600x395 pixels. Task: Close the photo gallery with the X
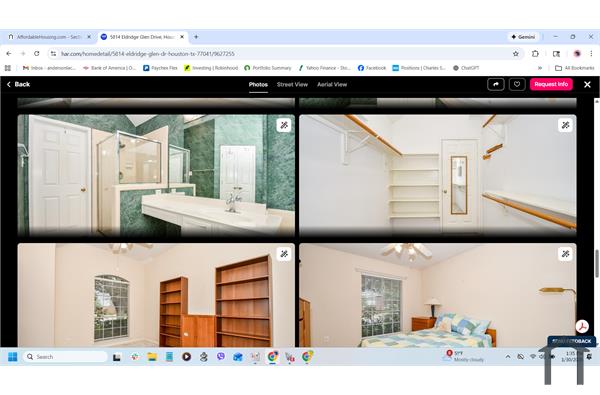click(587, 85)
